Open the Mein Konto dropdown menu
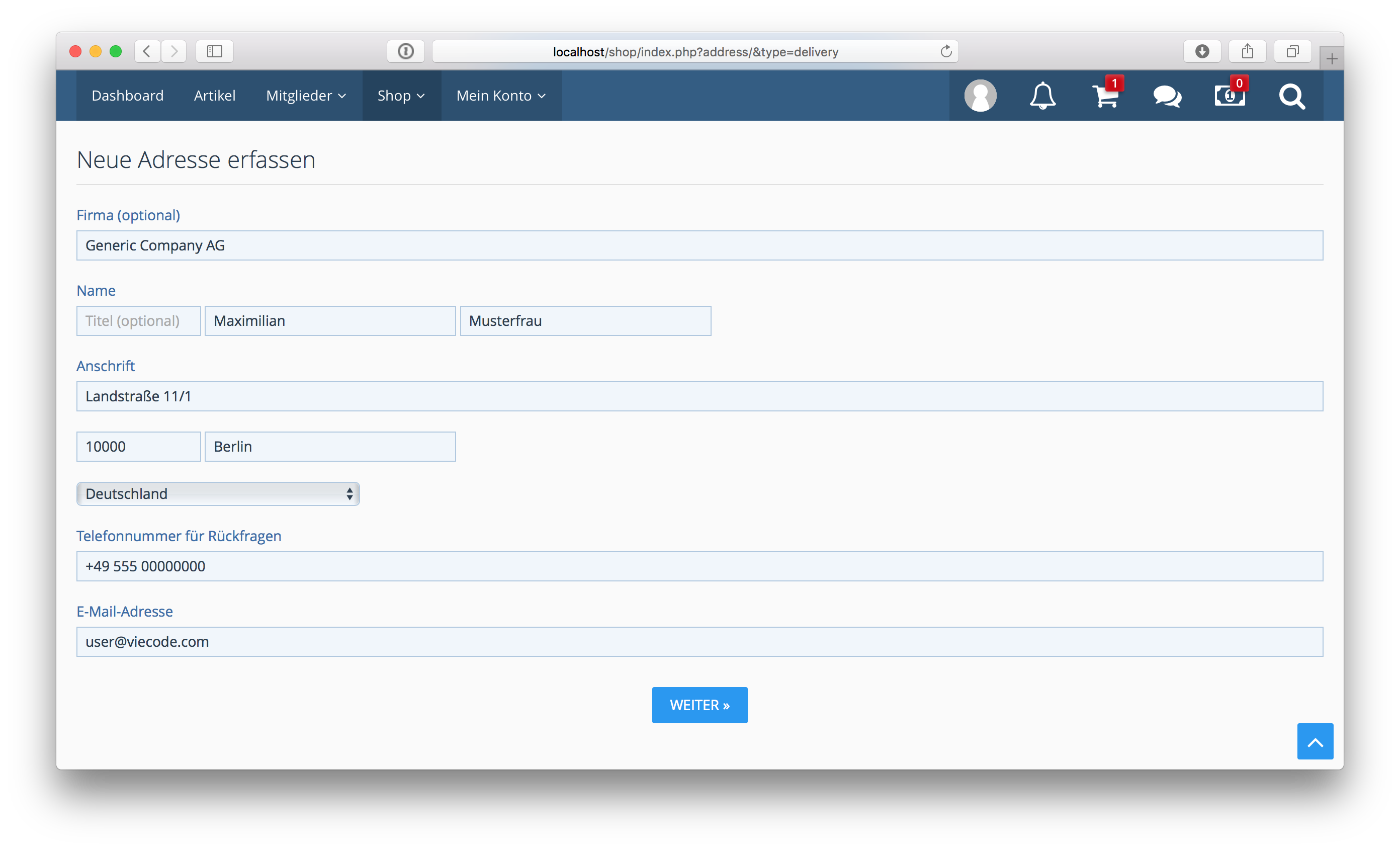The width and height of the screenshot is (1400, 850). point(501,96)
